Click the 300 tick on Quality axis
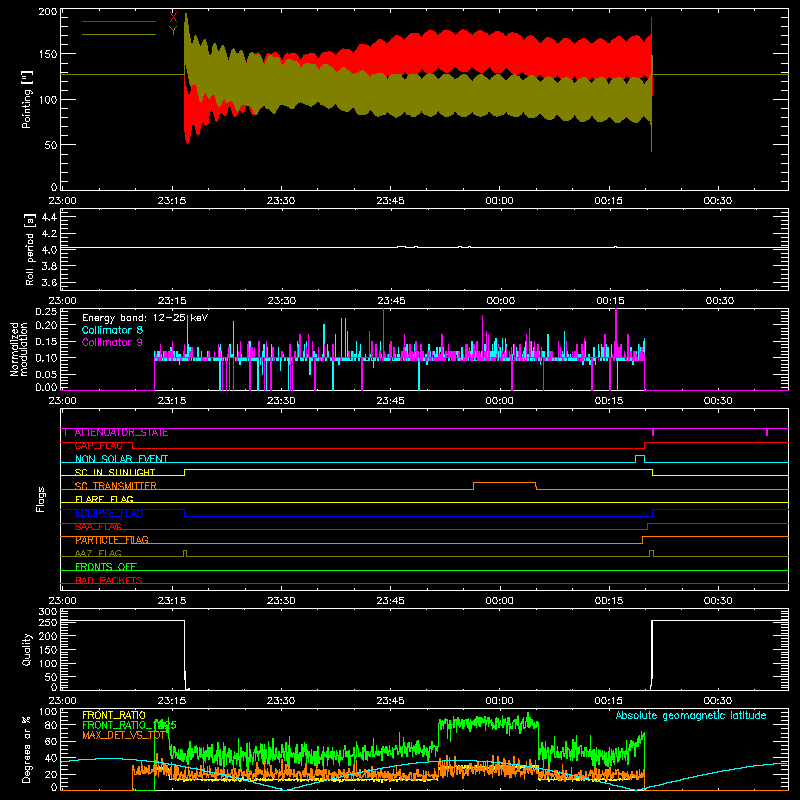 [x=48, y=612]
